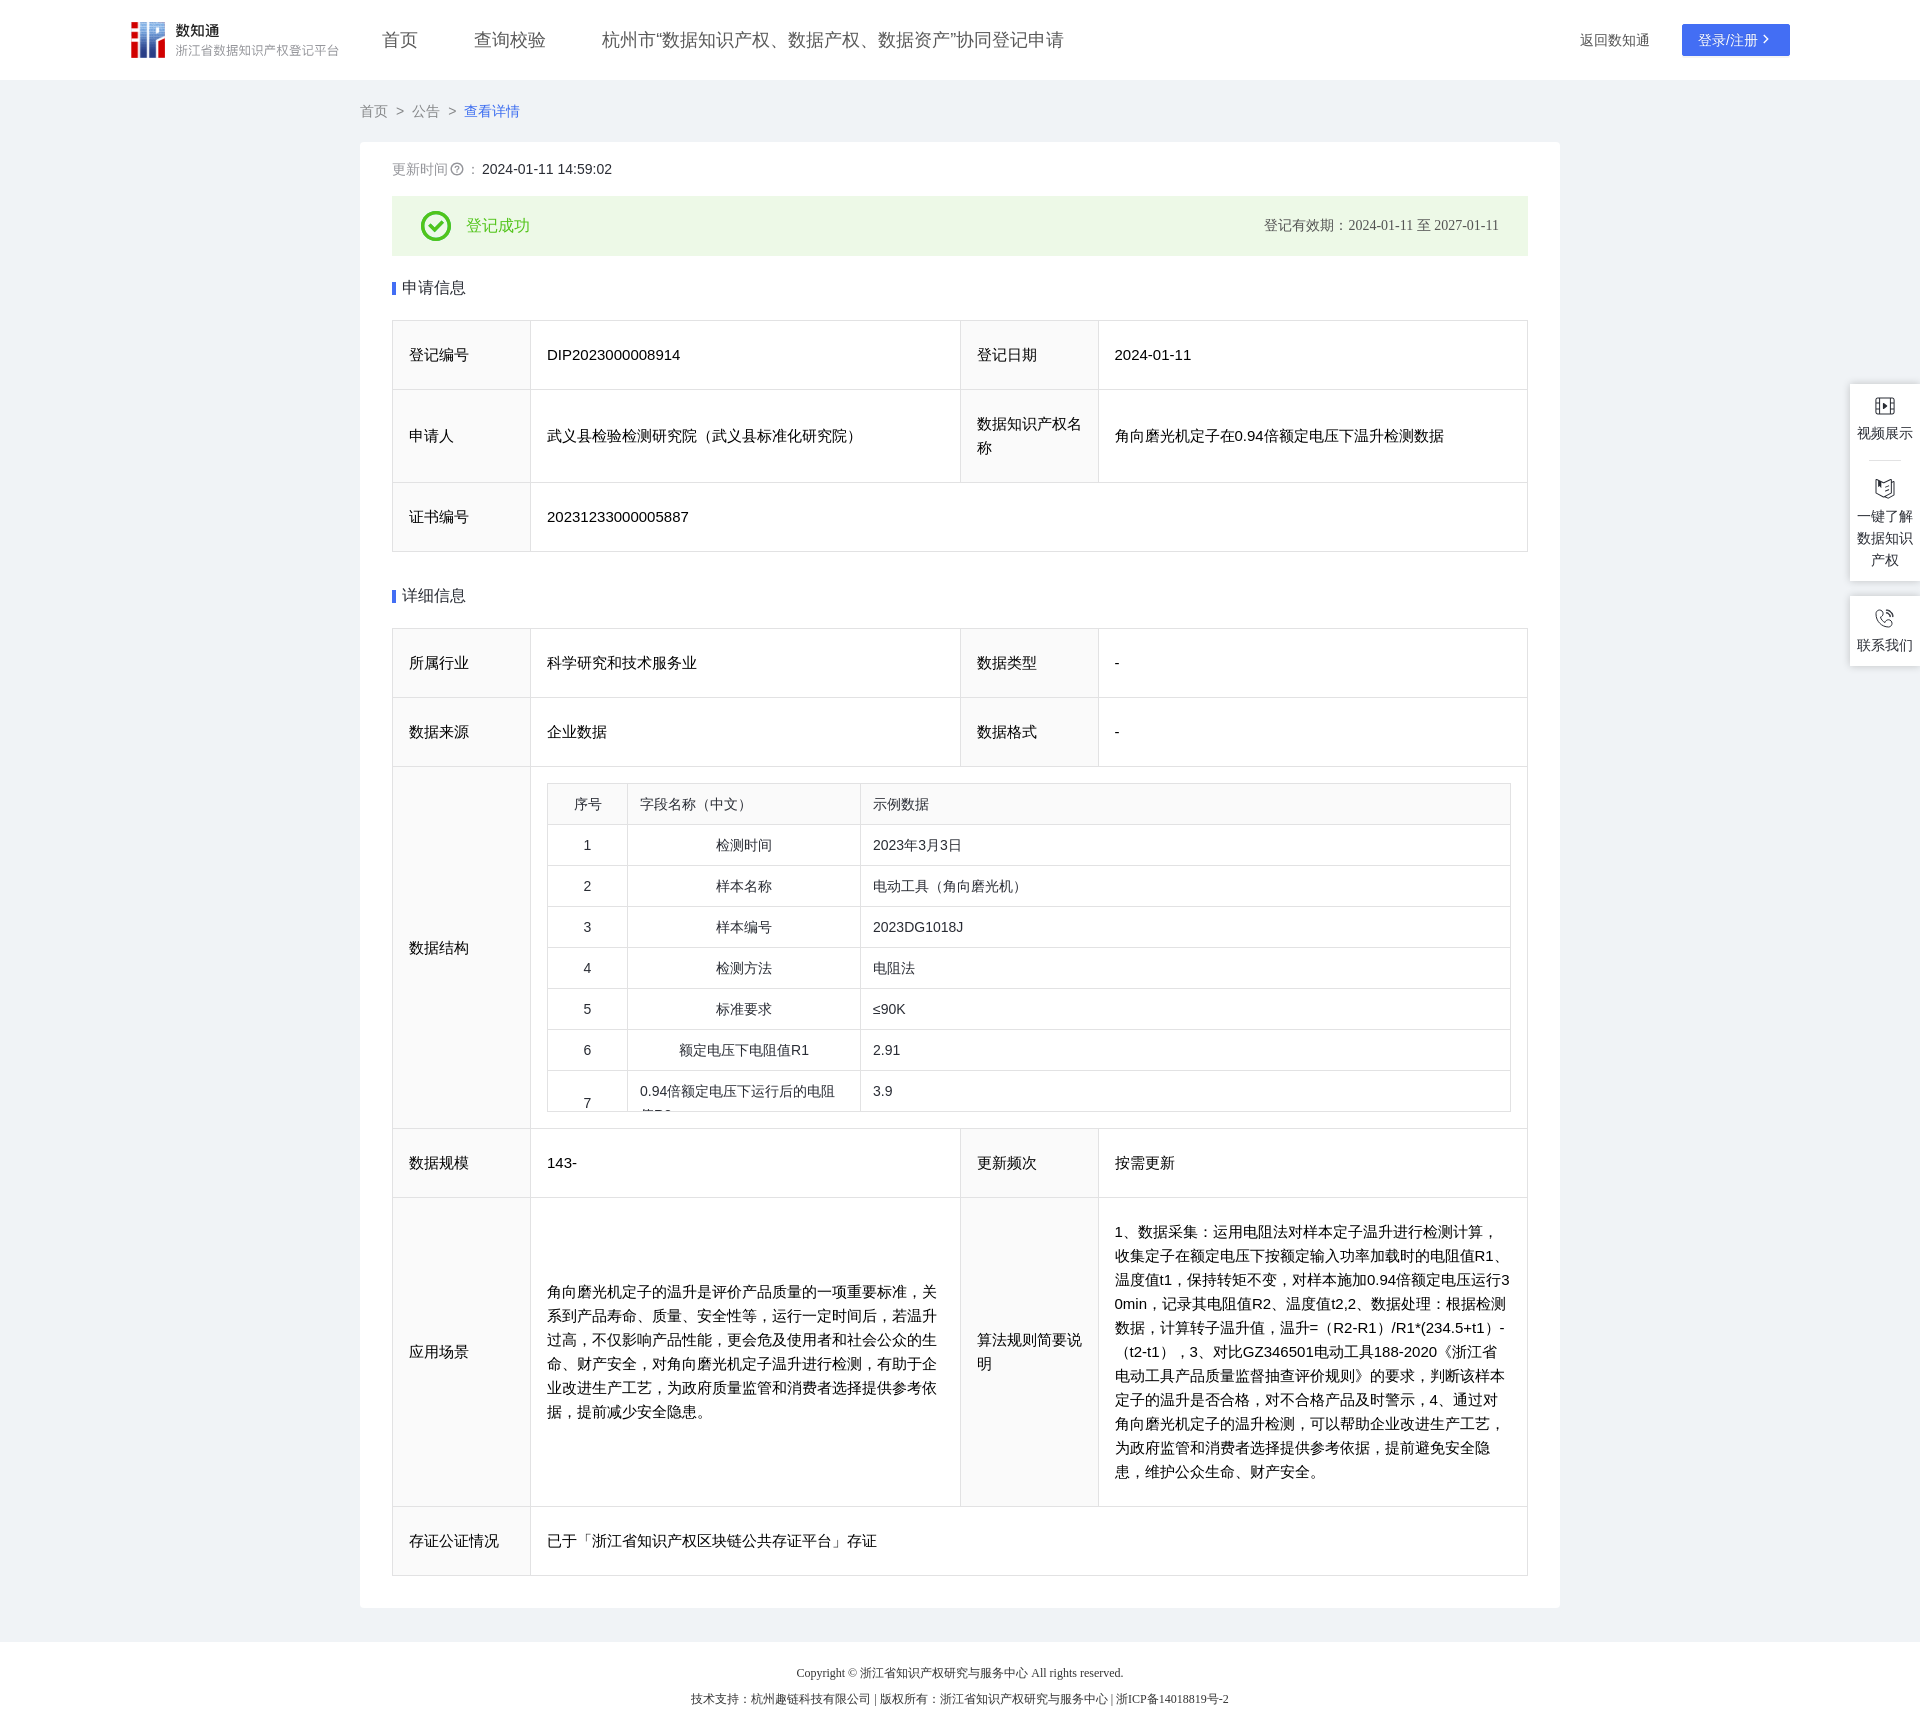Click the 数知通 logo icon
Image resolution: width=1920 pixels, height=1730 pixels.
coord(147,40)
